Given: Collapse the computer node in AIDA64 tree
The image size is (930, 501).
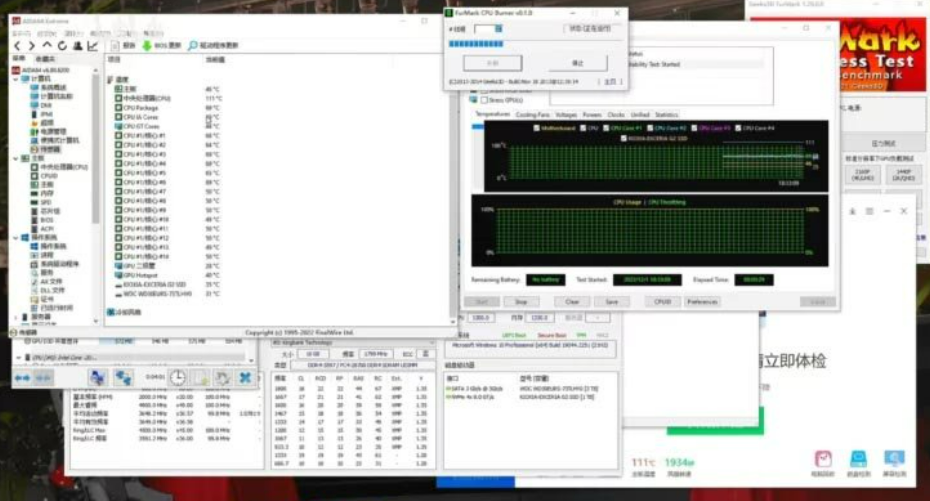Looking at the screenshot, I should coord(16,78).
